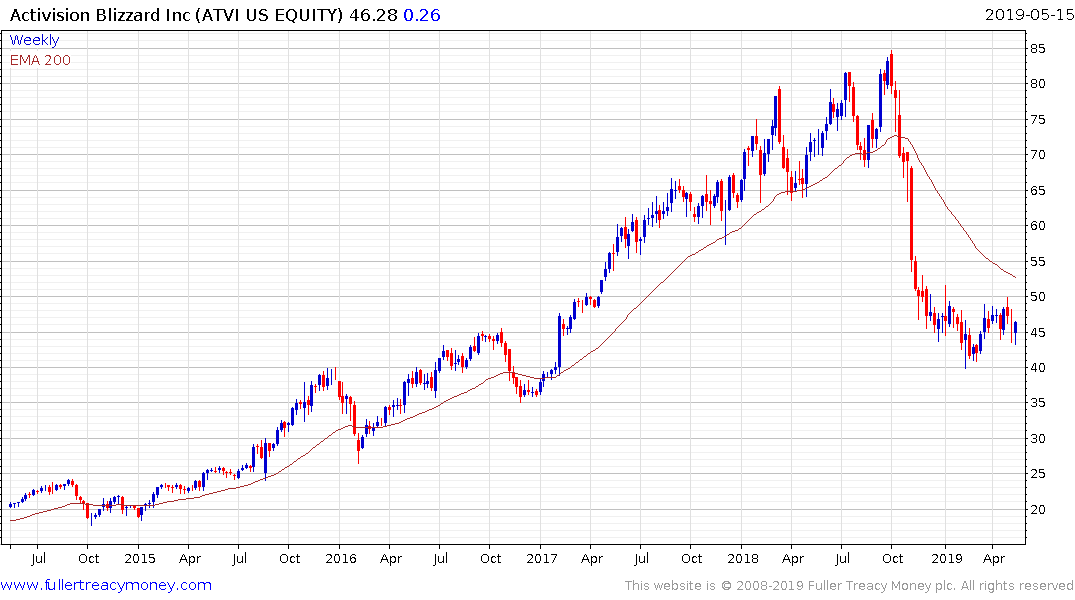Image resolution: width=1075 pixels, height=600 pixels.
Task: Click the 45 price axis label
Action: 1037,333
